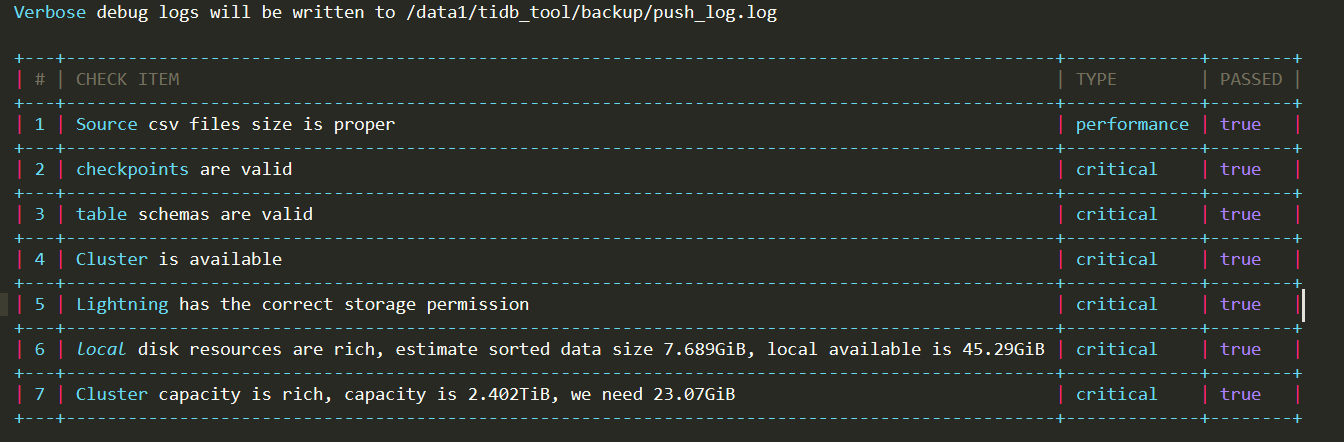Viewport: 1344px width, 442px height.
Task: Click the Cluster capacity is rich line
Action: click(x=405, y=394)
